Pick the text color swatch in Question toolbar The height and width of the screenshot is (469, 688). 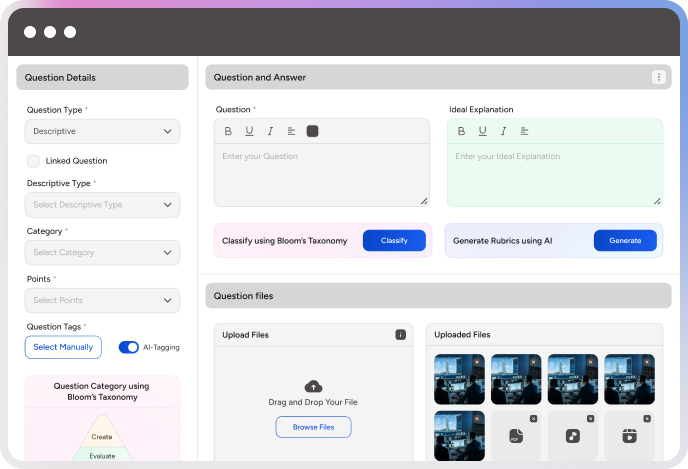[313, 131]
